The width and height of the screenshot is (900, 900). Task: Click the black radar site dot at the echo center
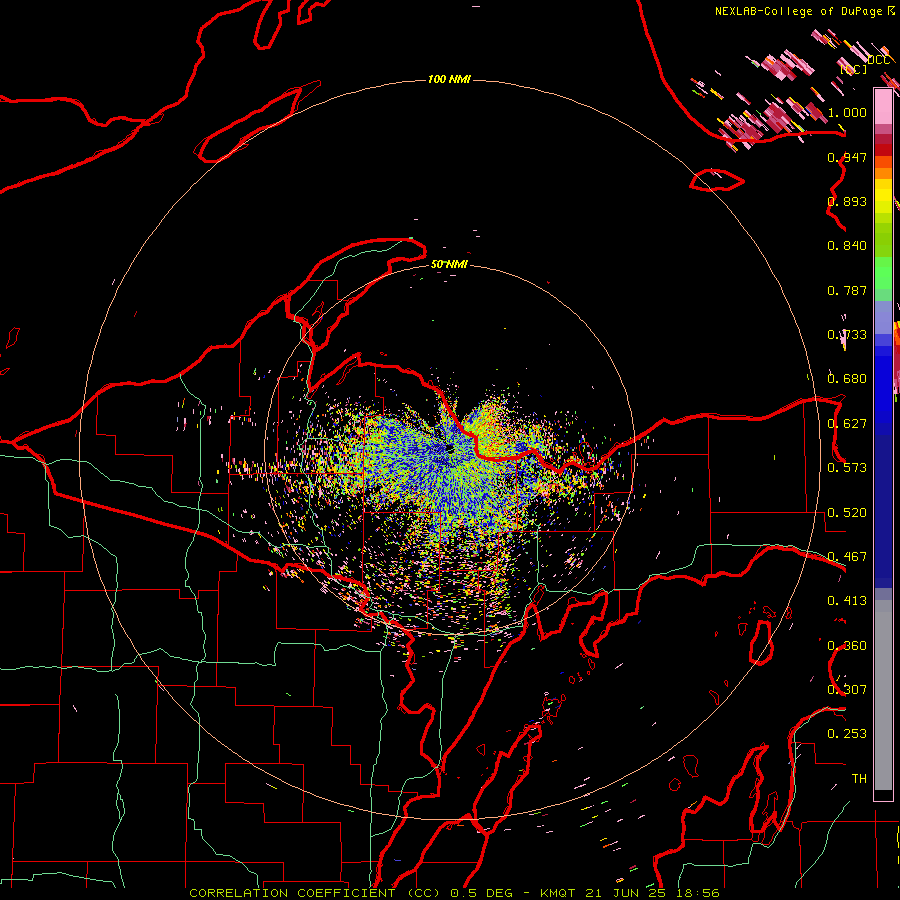(449, 448)
